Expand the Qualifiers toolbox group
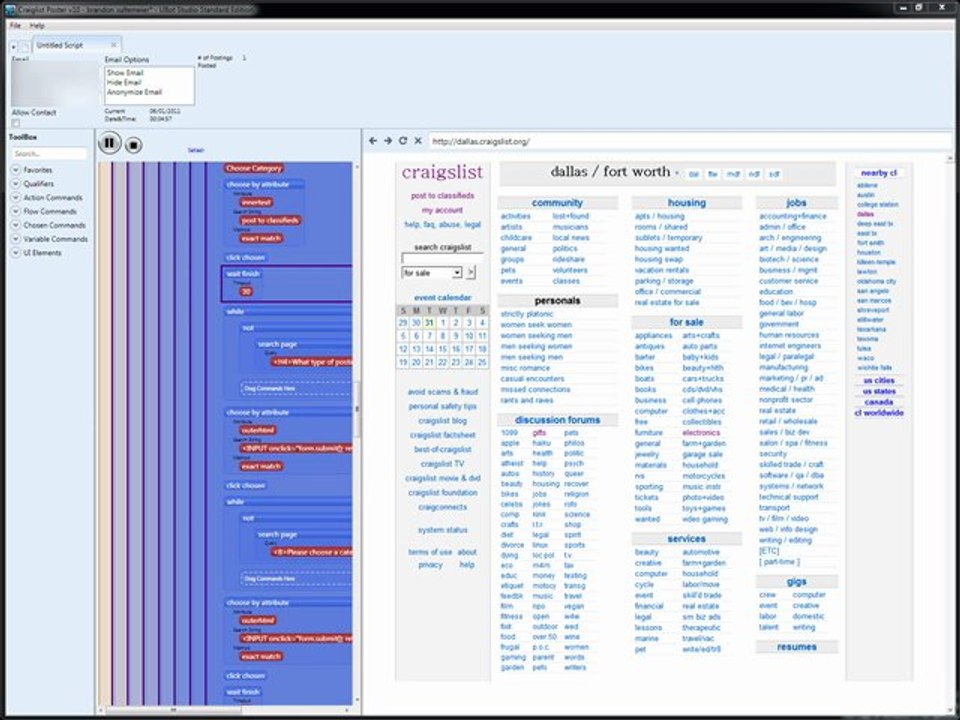Screen dimensions: 960x720 click(16, 184)
